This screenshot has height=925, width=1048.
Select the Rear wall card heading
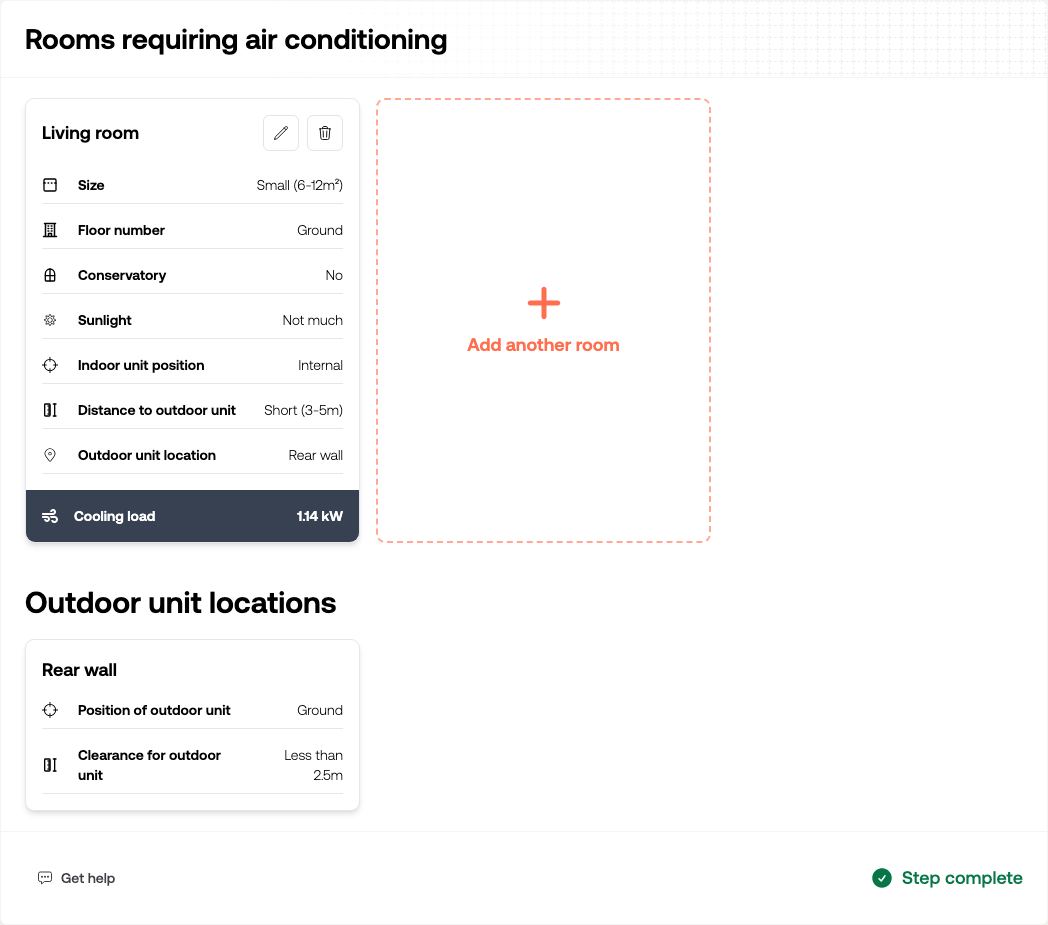point(80,670)
